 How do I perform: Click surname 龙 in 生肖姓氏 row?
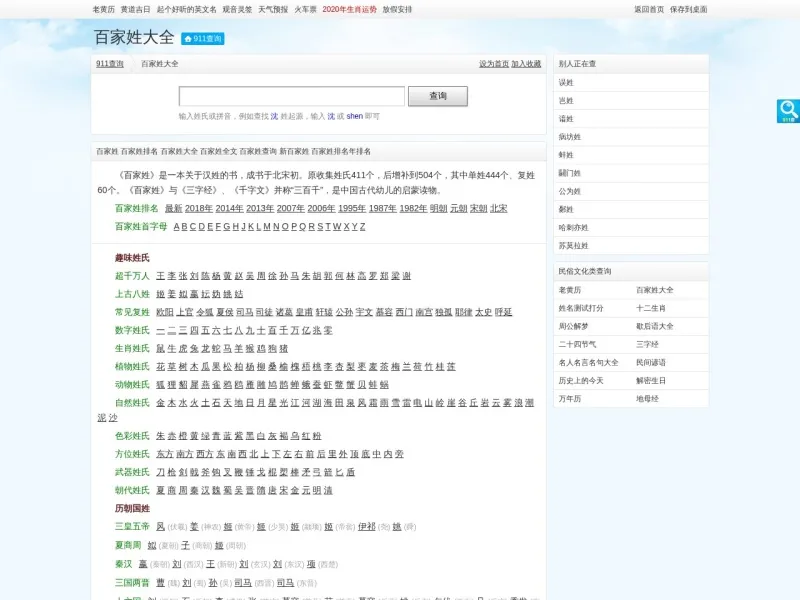tap(205, 348)
